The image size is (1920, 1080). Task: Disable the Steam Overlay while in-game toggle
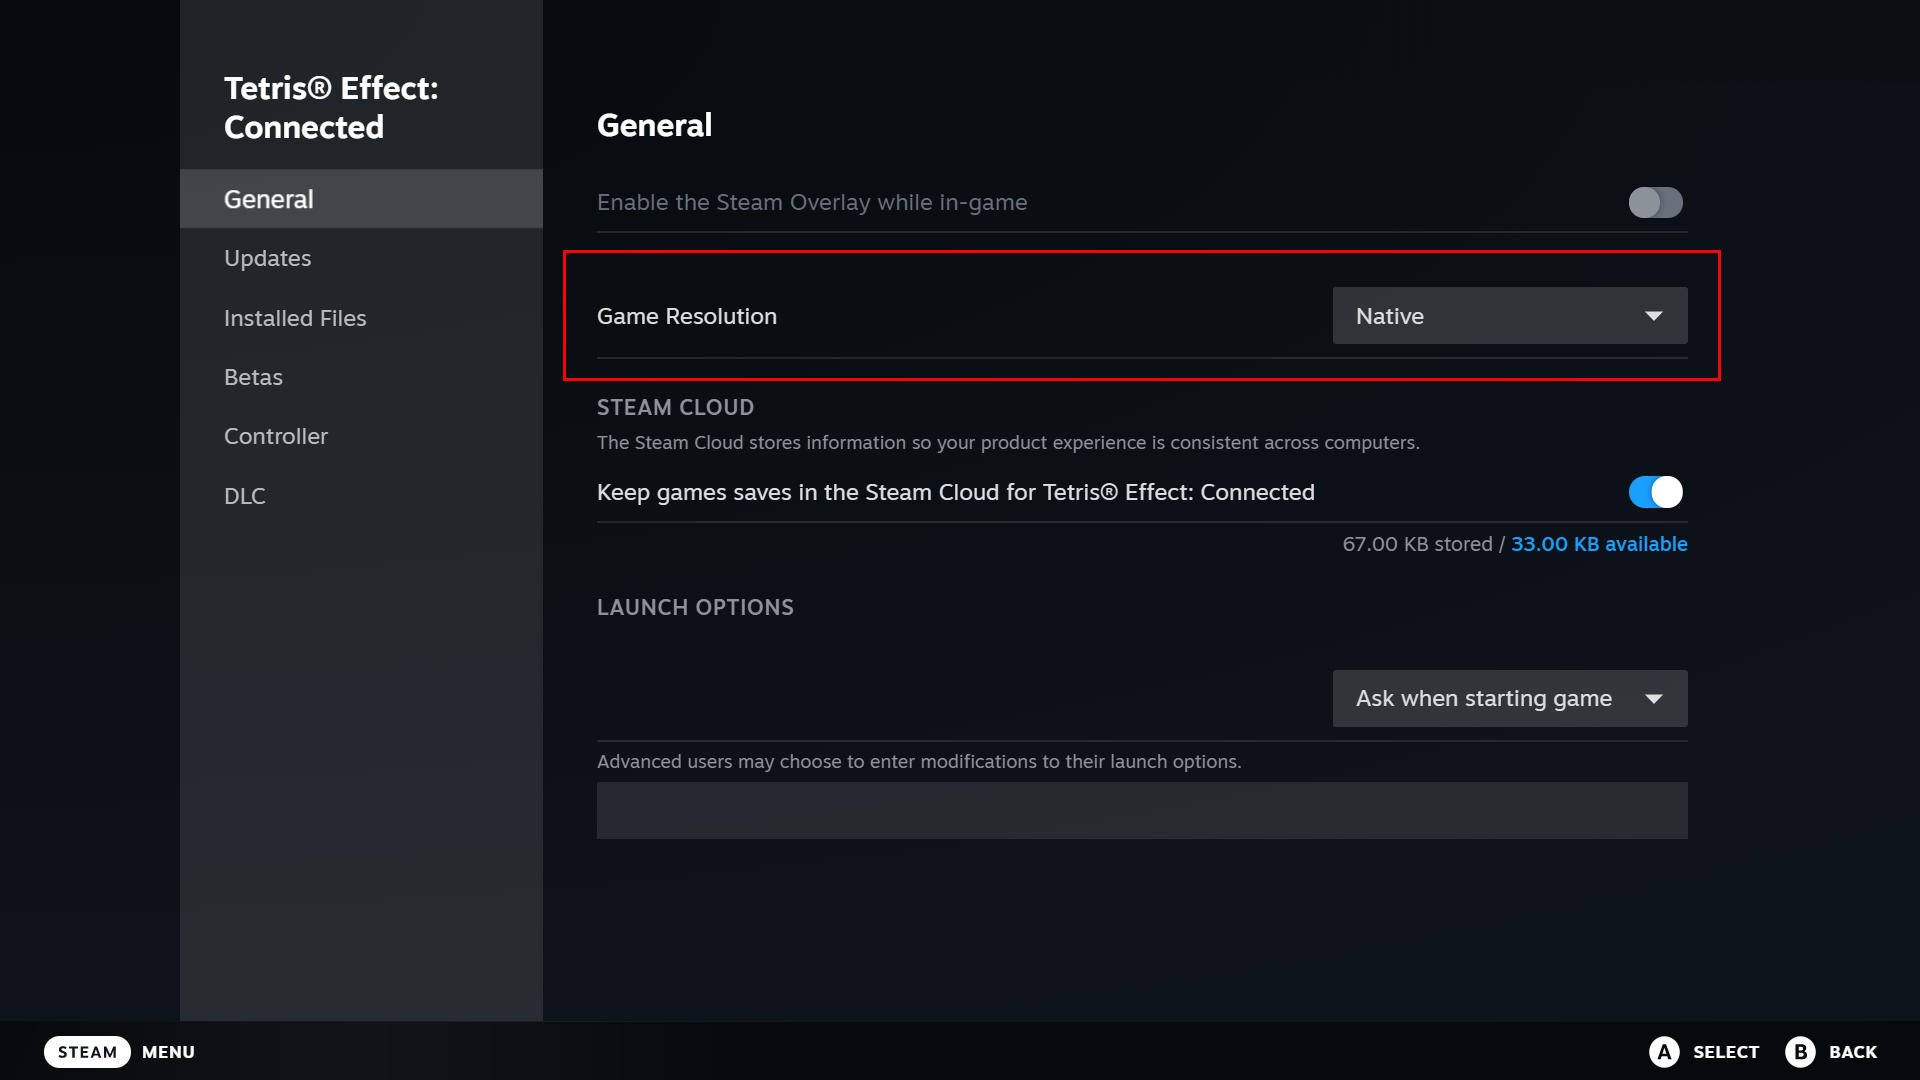coord(1655,202)
